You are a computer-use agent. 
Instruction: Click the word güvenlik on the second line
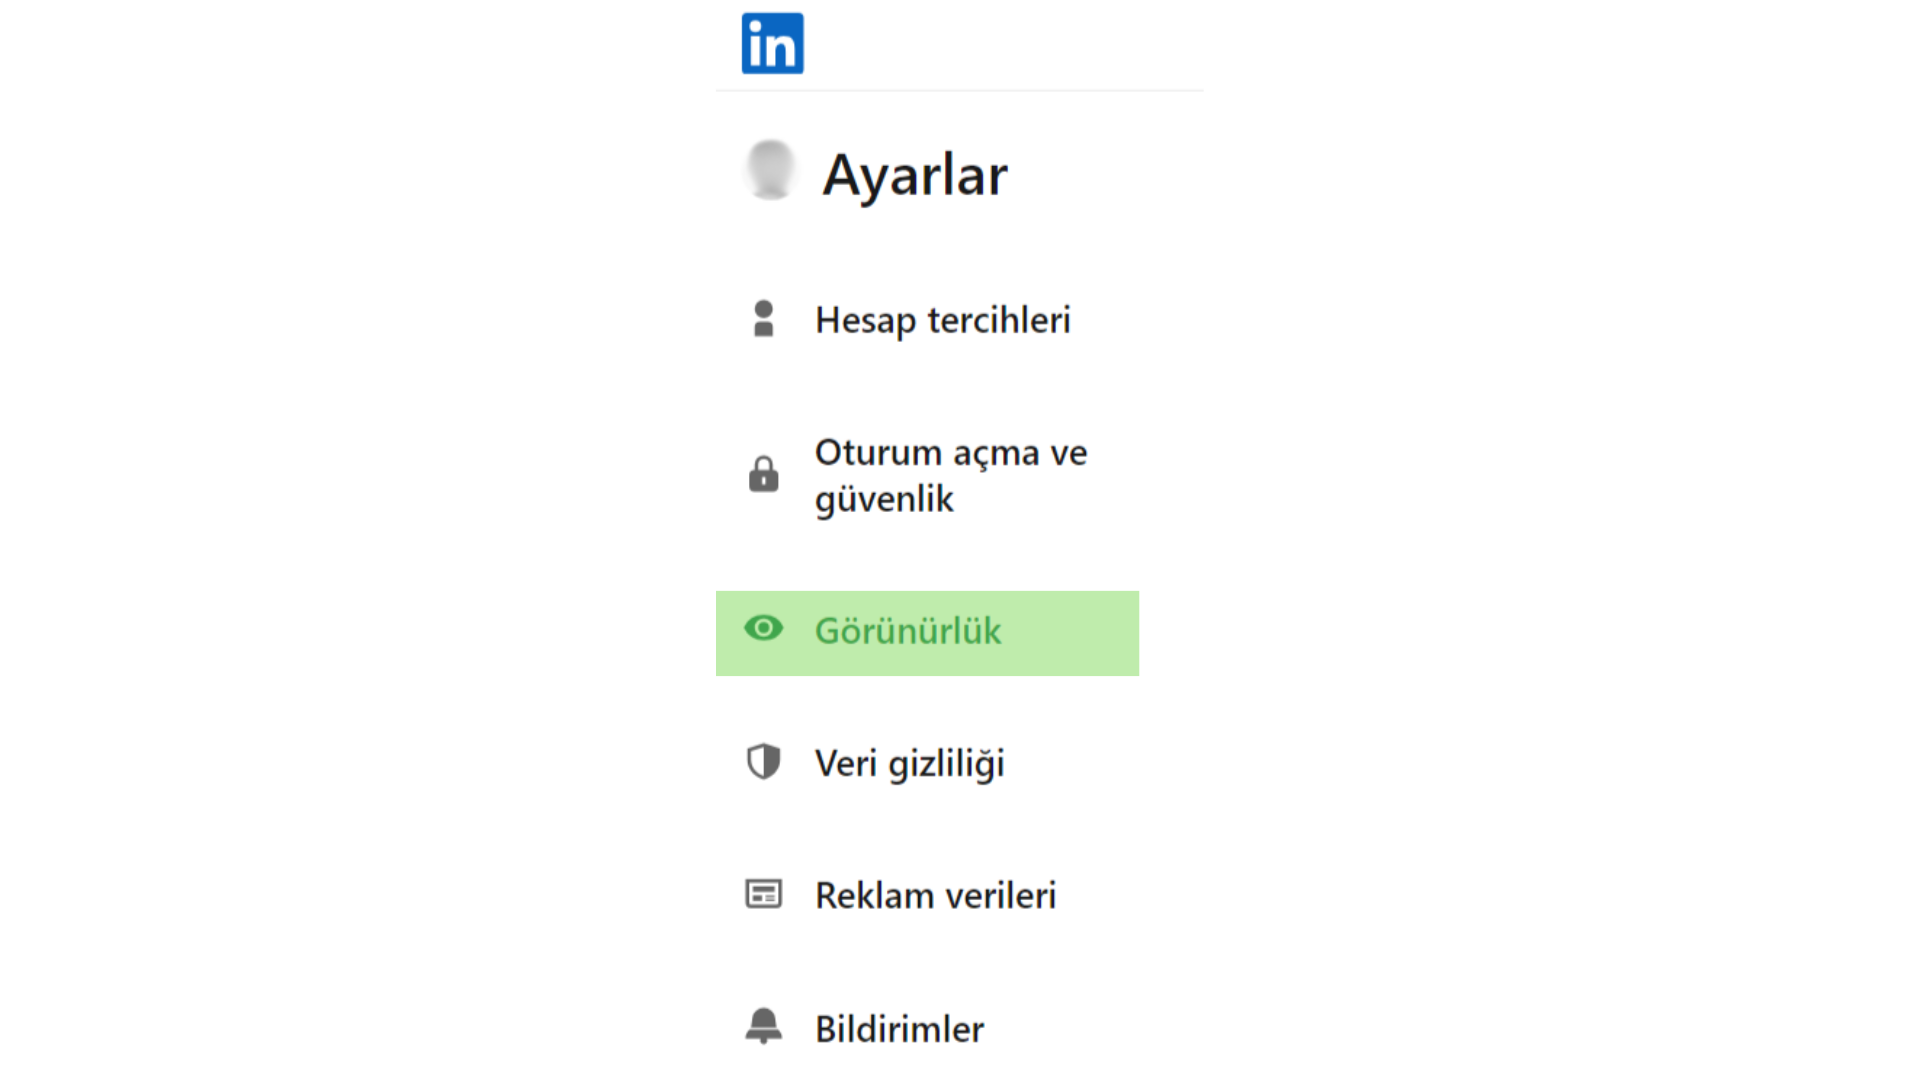(x=884, y=499)
